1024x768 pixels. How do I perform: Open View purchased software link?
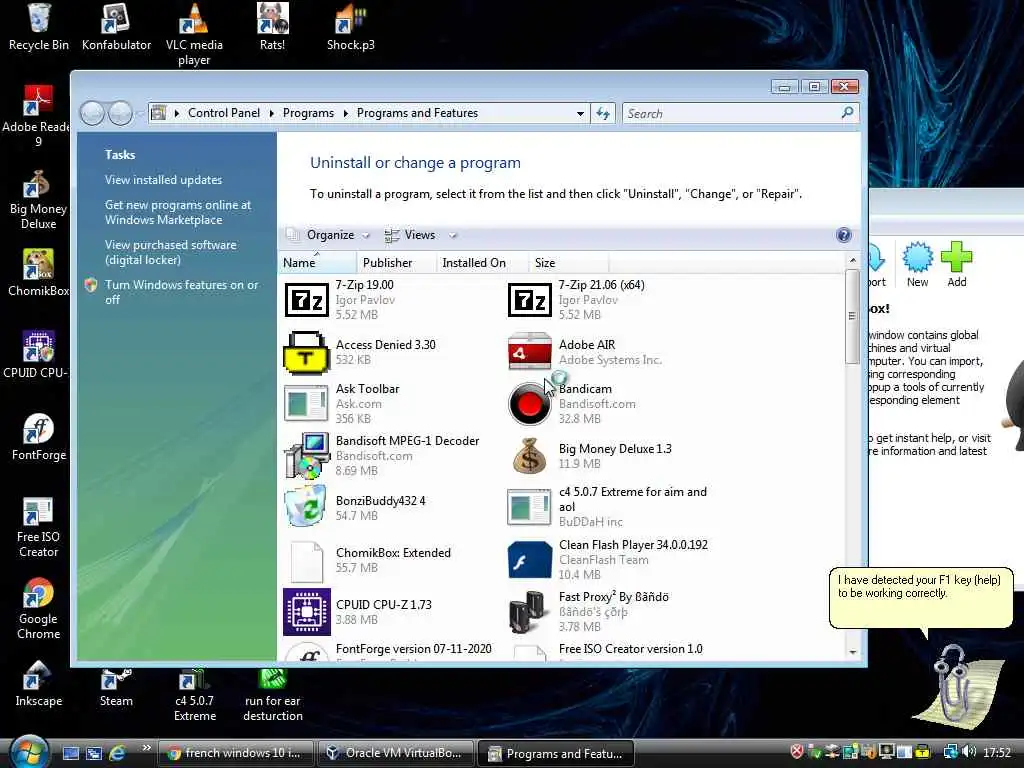(170, 252)
